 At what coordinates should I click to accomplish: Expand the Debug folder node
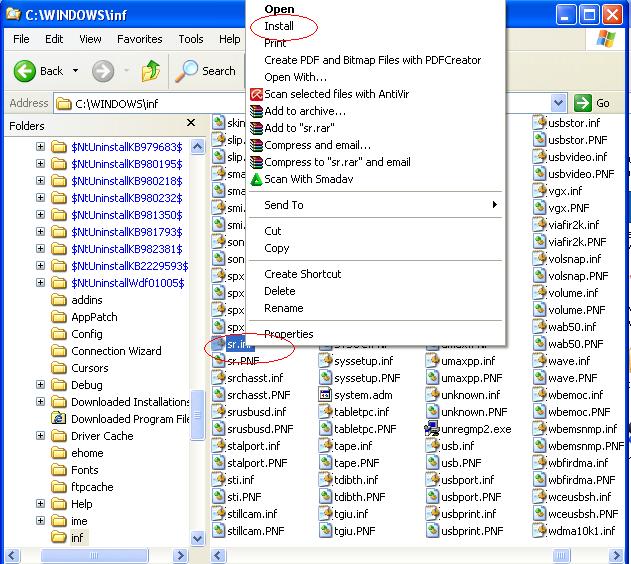tap(40, 385)
